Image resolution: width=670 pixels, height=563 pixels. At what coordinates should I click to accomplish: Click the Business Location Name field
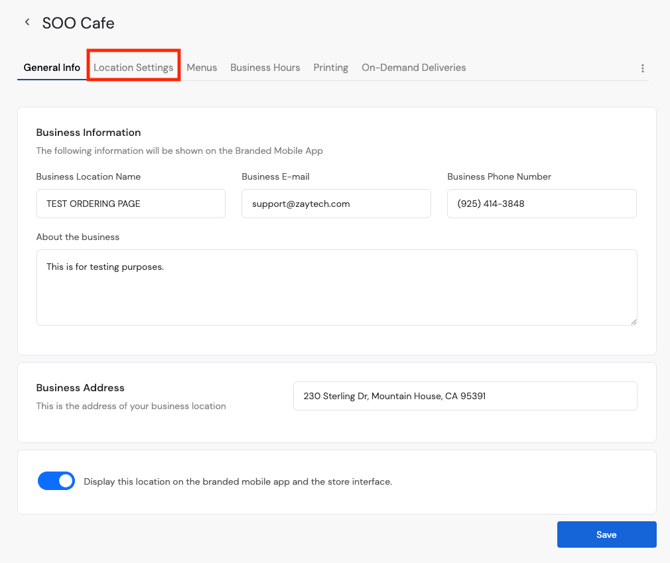(131, 204)
